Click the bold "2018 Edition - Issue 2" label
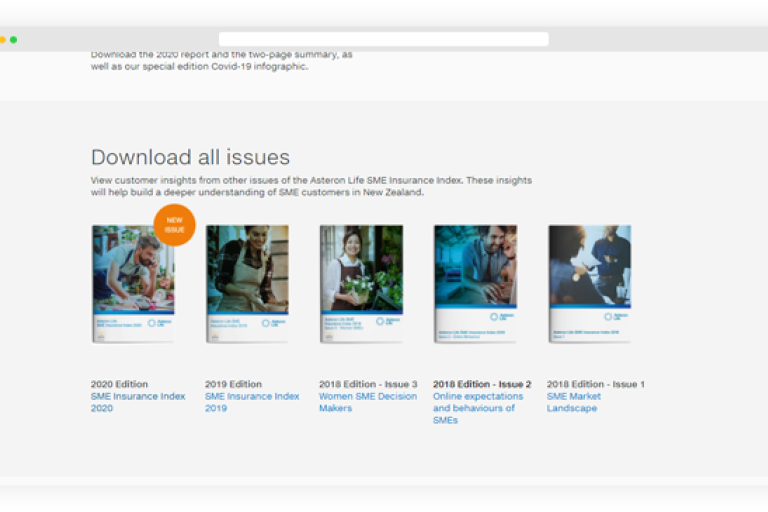The height and width of the screenshot is (512, 768). pos(482,384)
